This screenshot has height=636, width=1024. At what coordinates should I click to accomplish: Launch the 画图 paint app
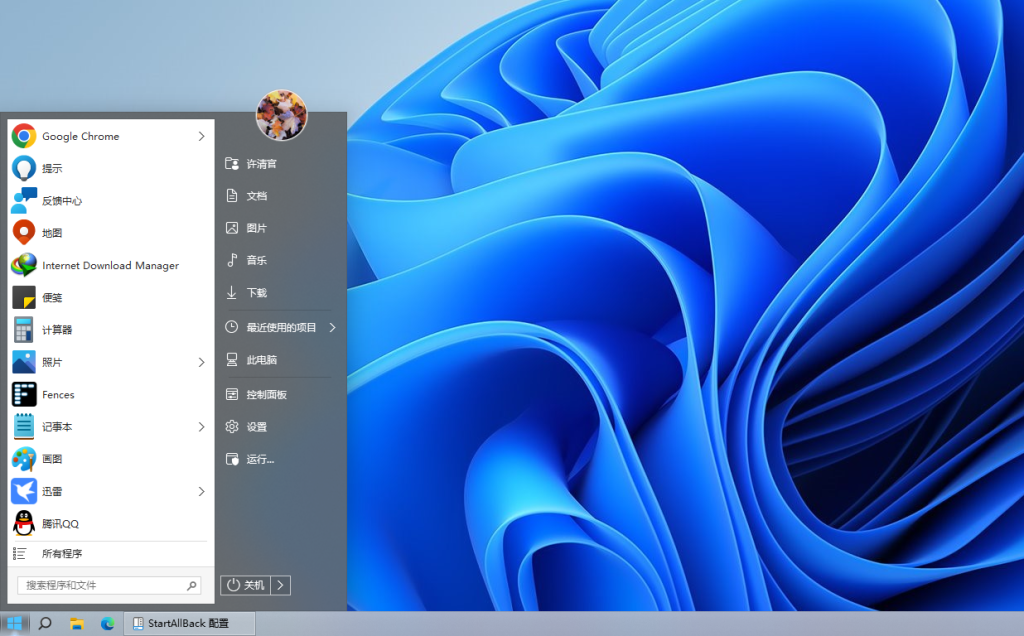(x=52, y=458)
